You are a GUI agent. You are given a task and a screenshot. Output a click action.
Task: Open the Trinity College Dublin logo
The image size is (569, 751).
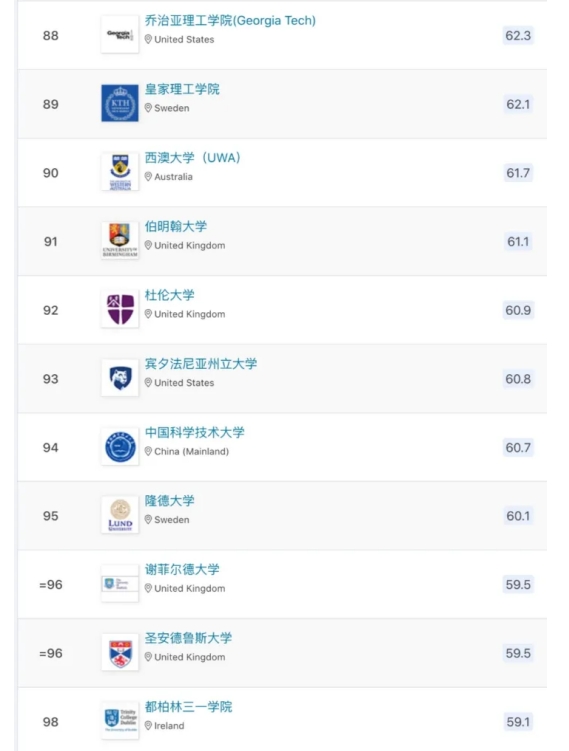(x=120, y=721)
